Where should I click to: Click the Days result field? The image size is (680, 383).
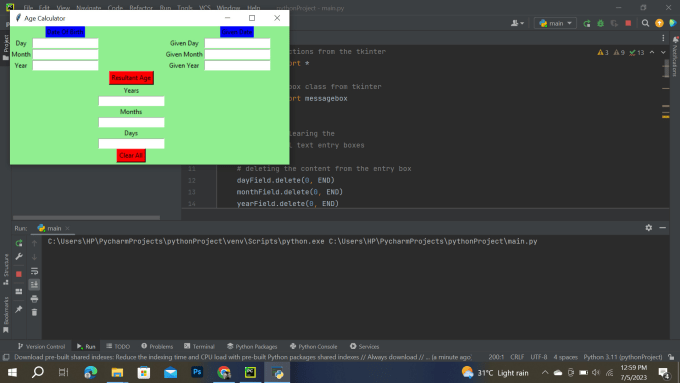[x=131, y=144]
